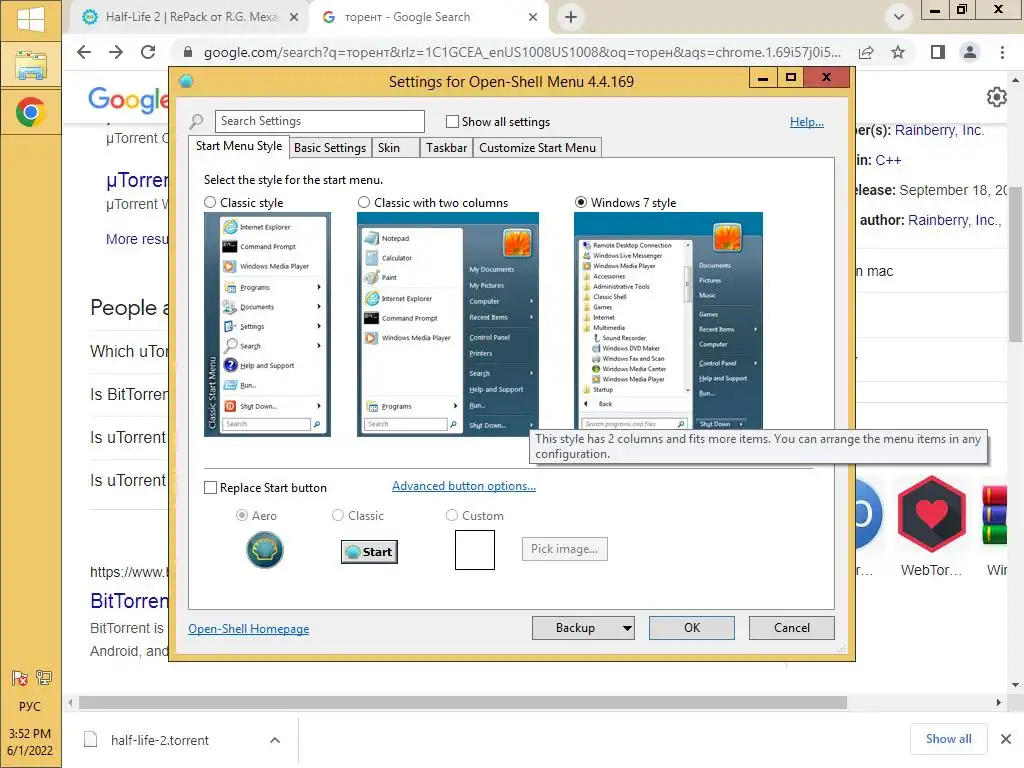
Task: Open the Help link
Action: [807, 121]
